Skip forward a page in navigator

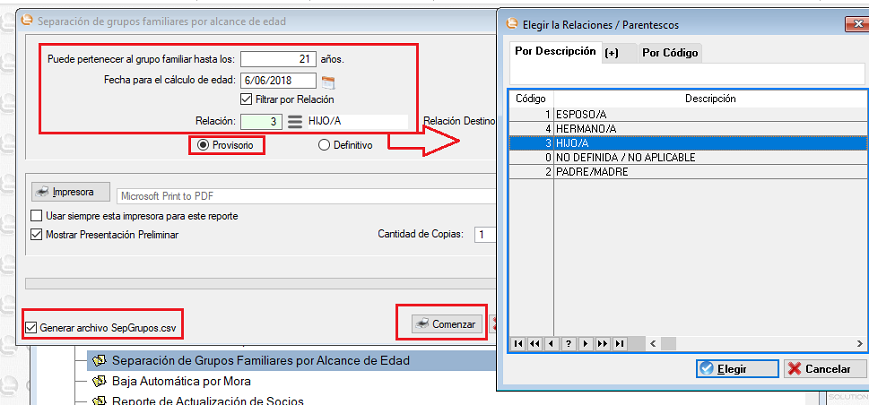point(602,344)
